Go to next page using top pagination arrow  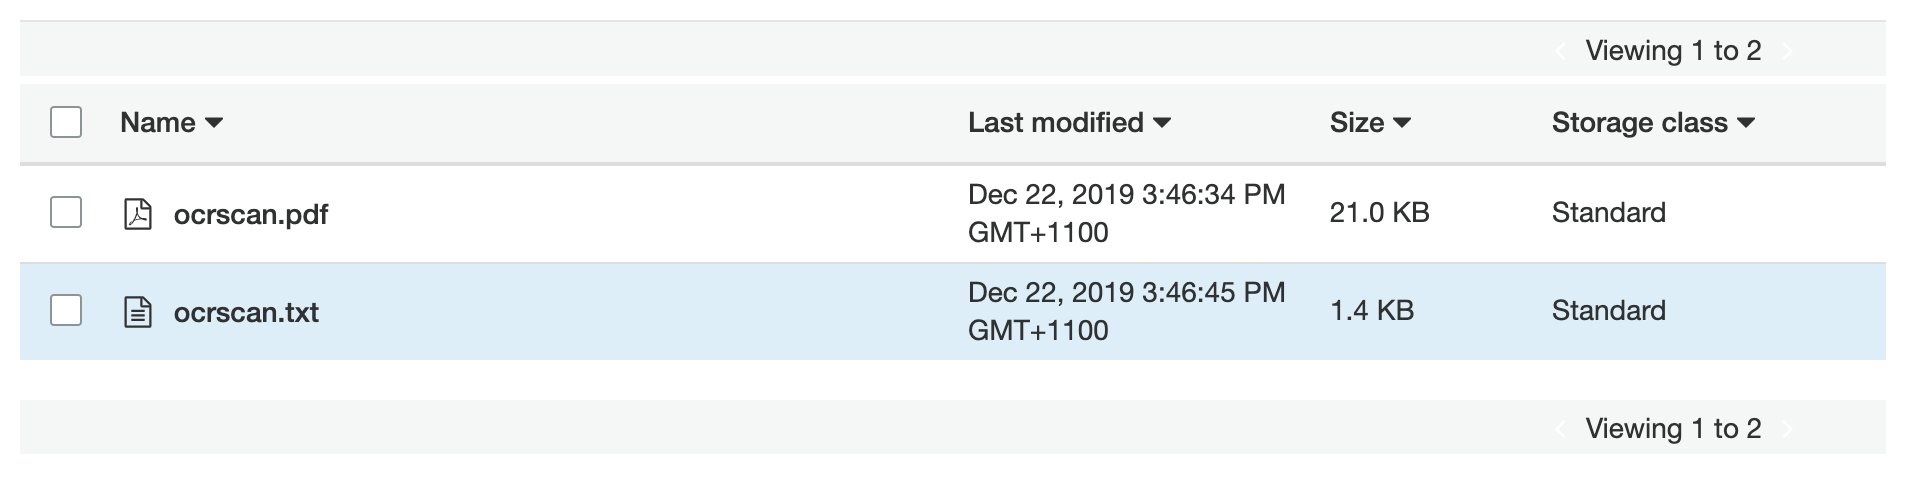click(x=1788, y=51)
